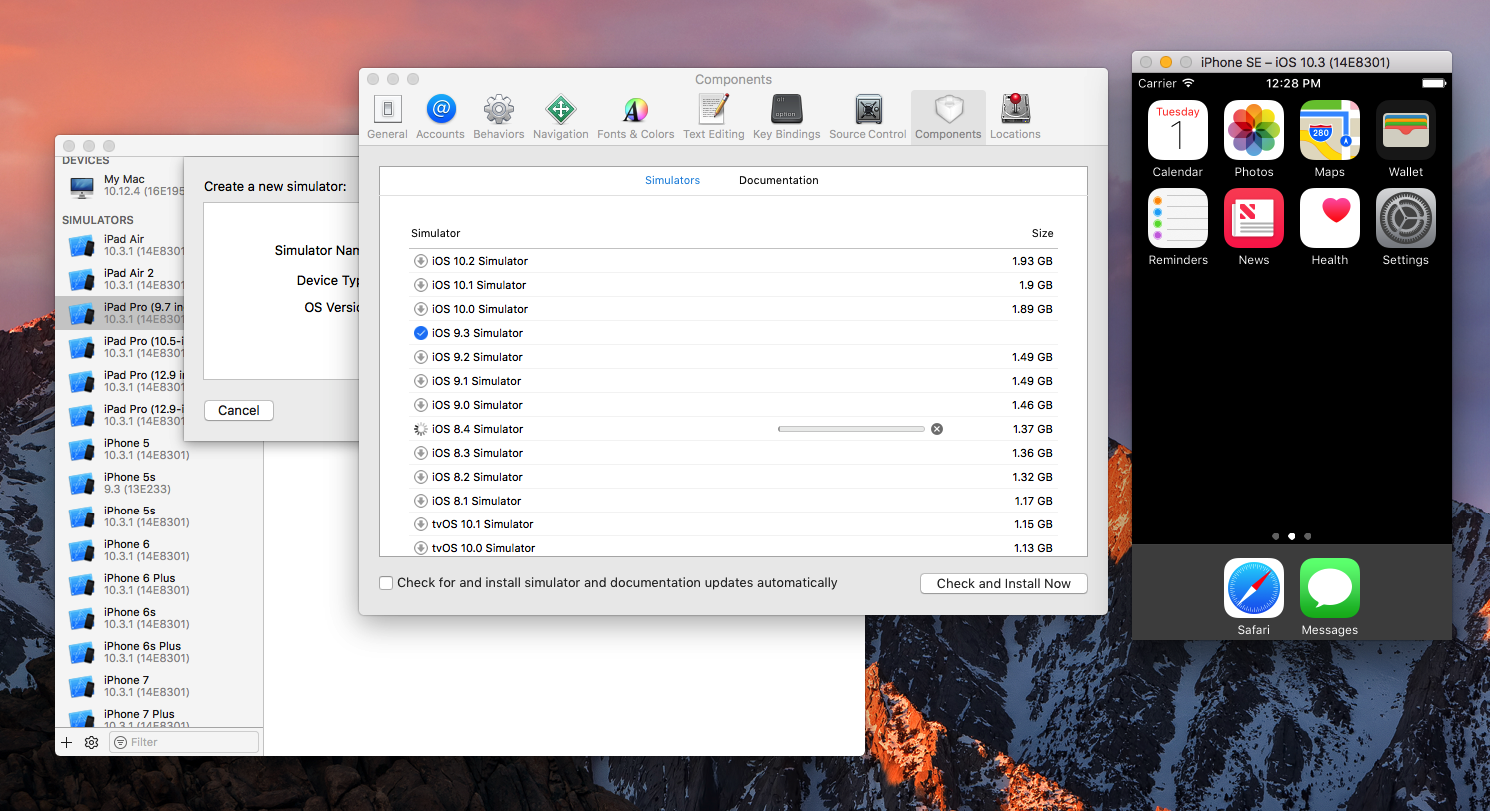Click the iOS 9.2 Simulator size 1.49 GB

pos(1031,357)
